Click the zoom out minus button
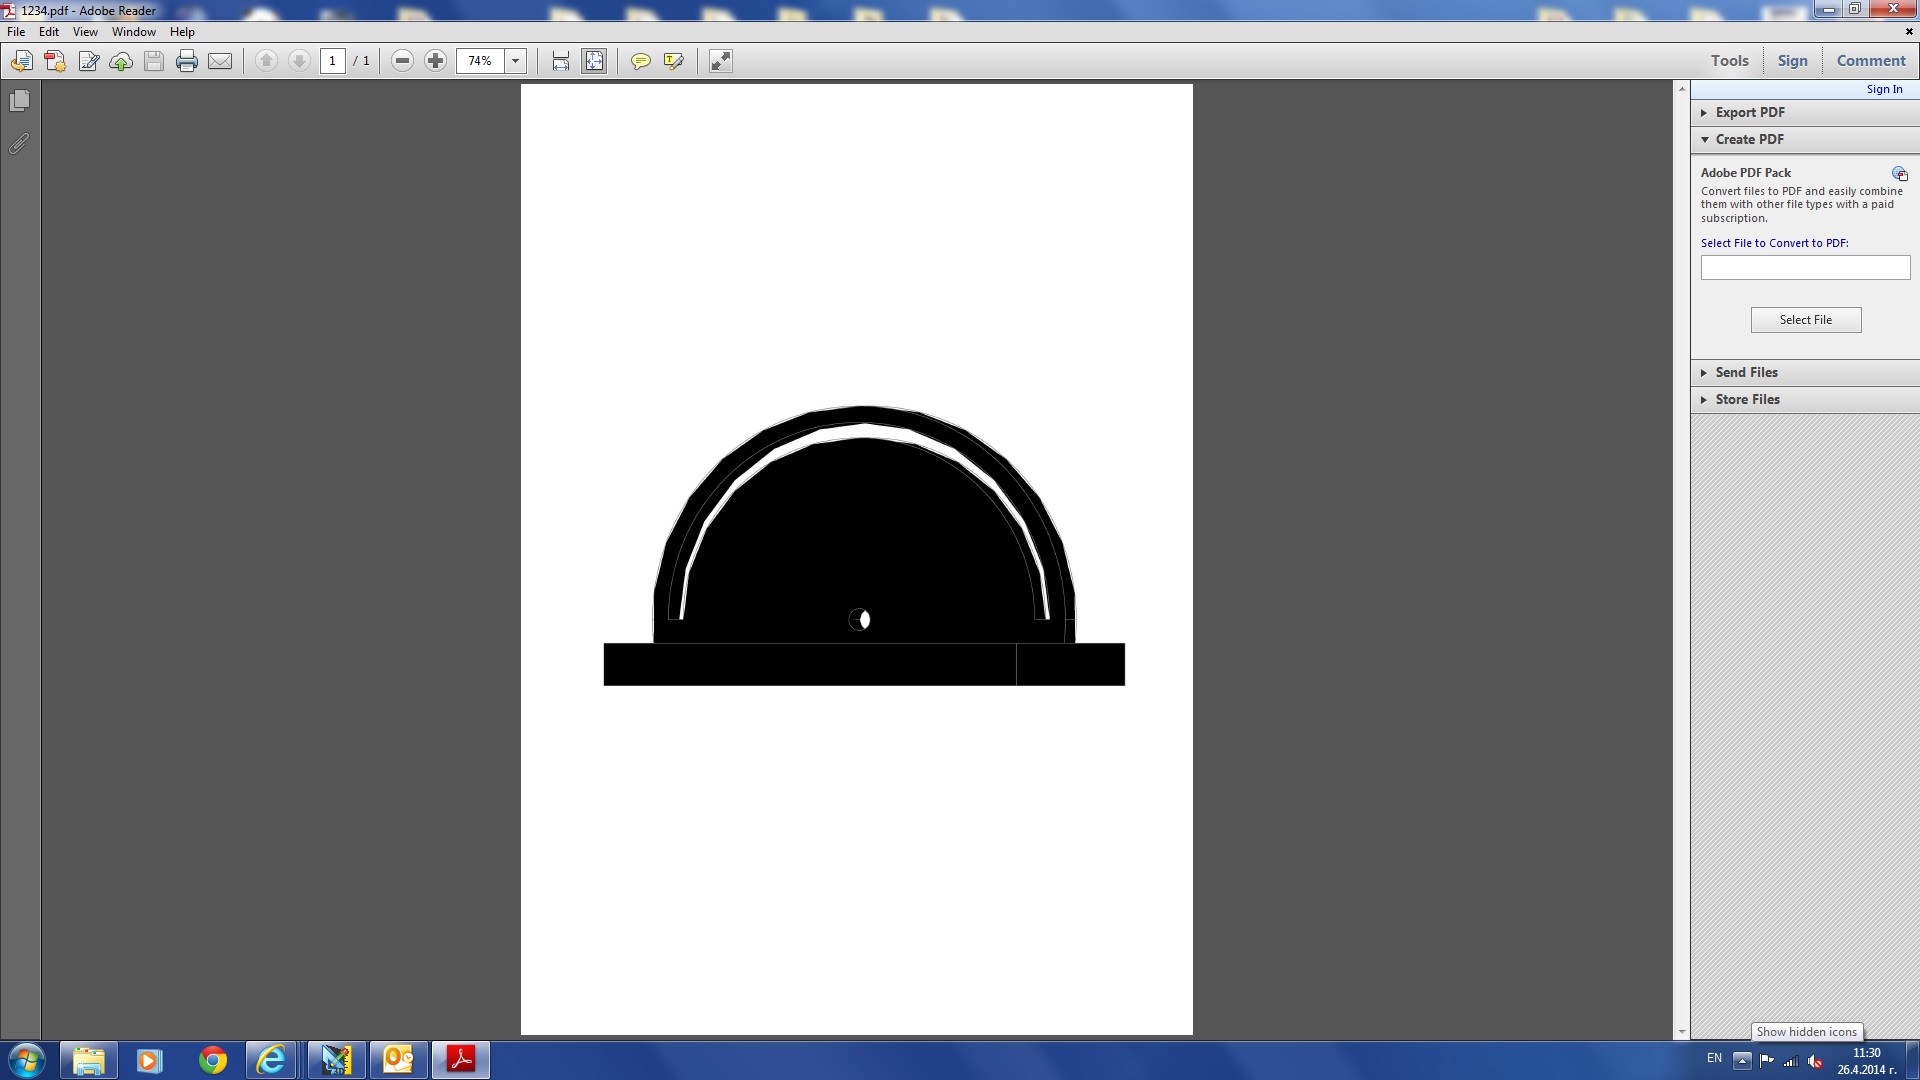Viewport: 1920px width, 1080px height. (x=402, y=61)
